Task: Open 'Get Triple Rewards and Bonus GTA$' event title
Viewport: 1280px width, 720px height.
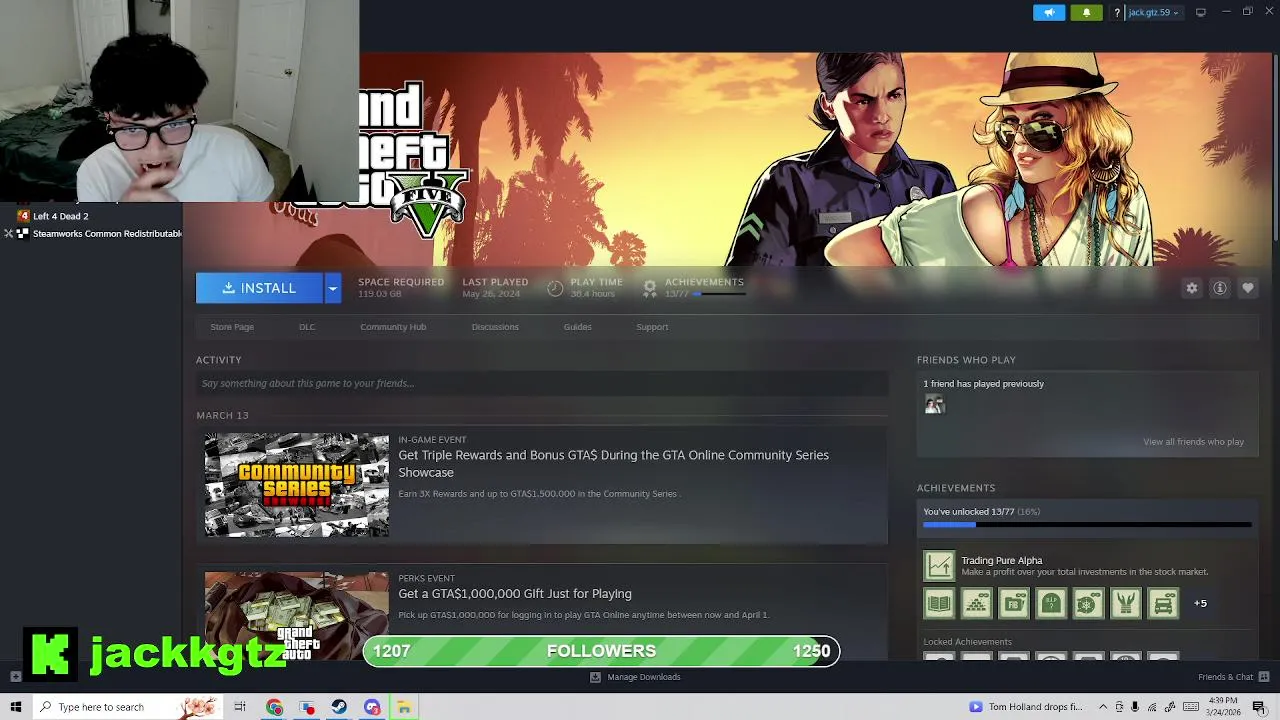Action: point(613,463)
